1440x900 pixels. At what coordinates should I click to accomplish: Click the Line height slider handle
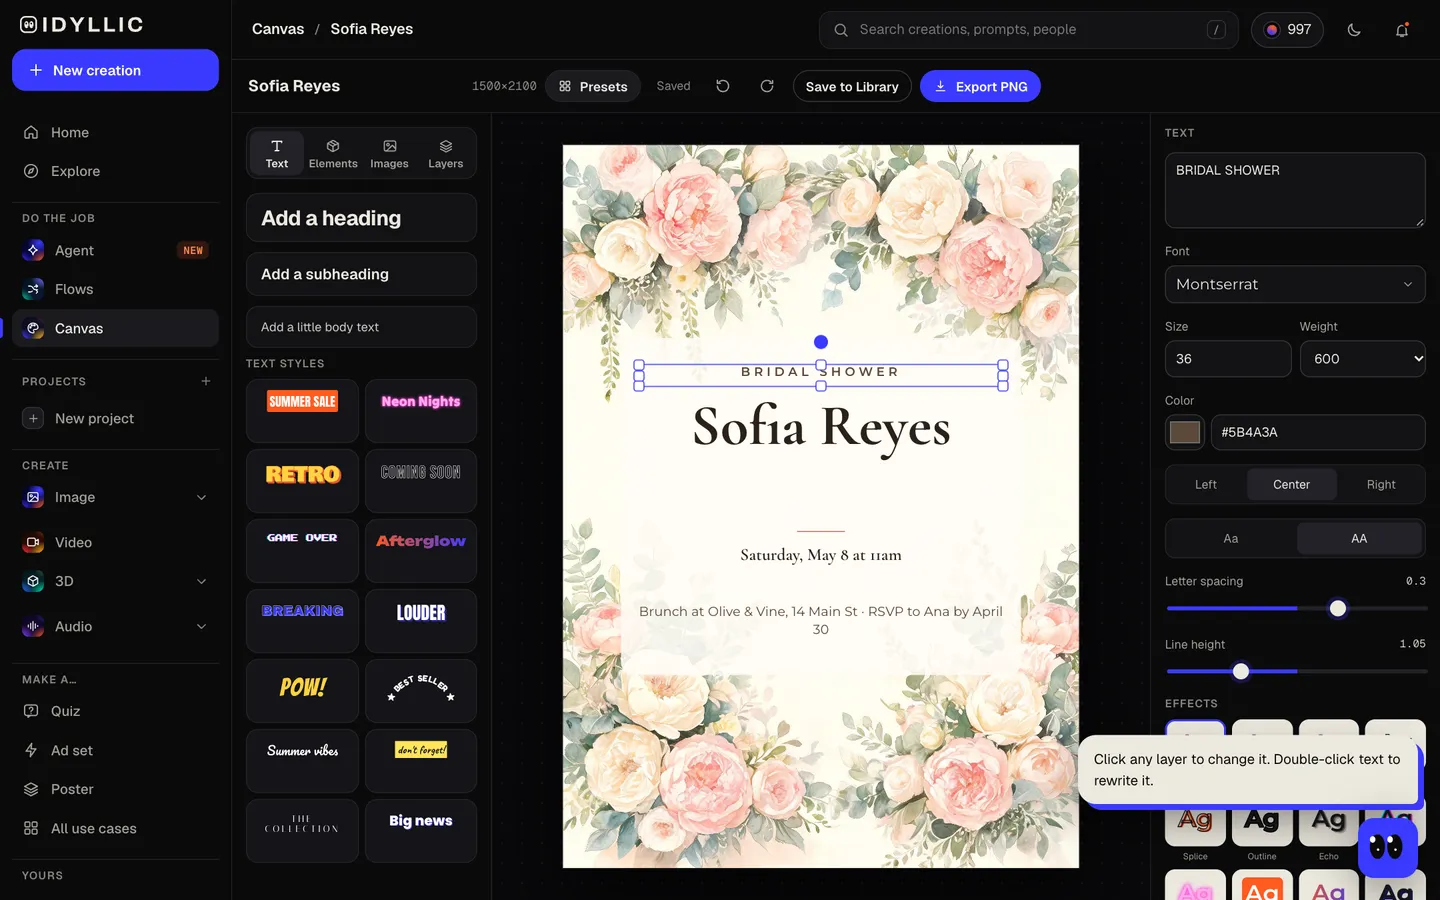pyautogui.click(x=1241, y=672)
